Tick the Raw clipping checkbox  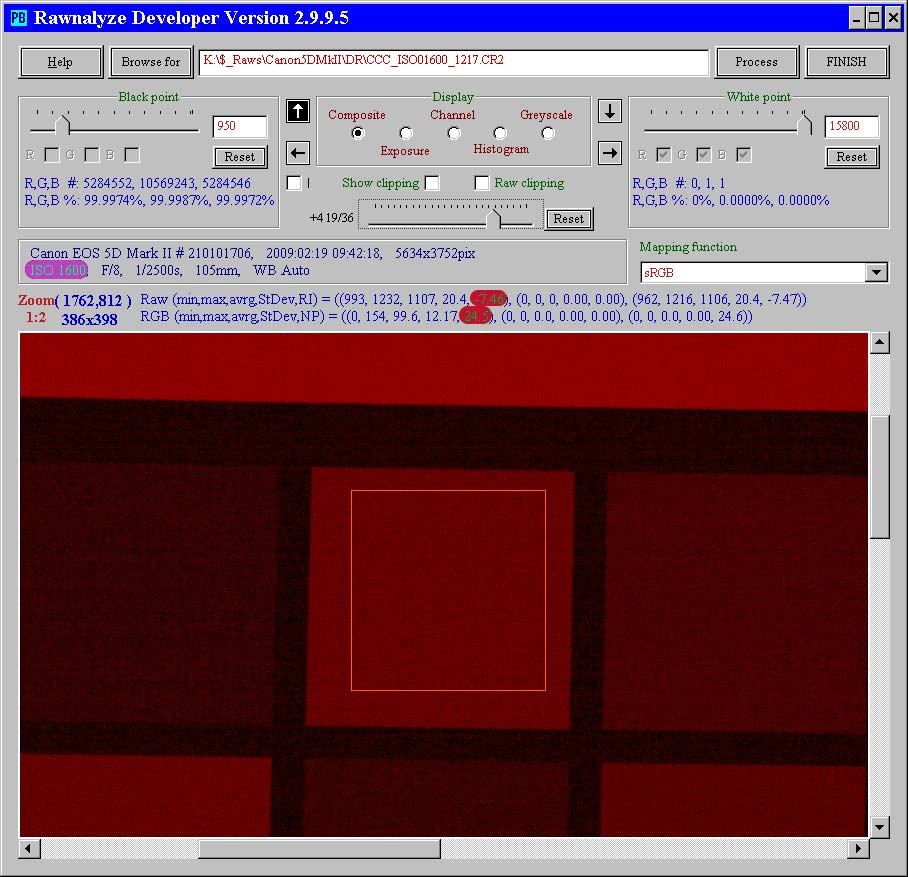(x=482, y=183)
